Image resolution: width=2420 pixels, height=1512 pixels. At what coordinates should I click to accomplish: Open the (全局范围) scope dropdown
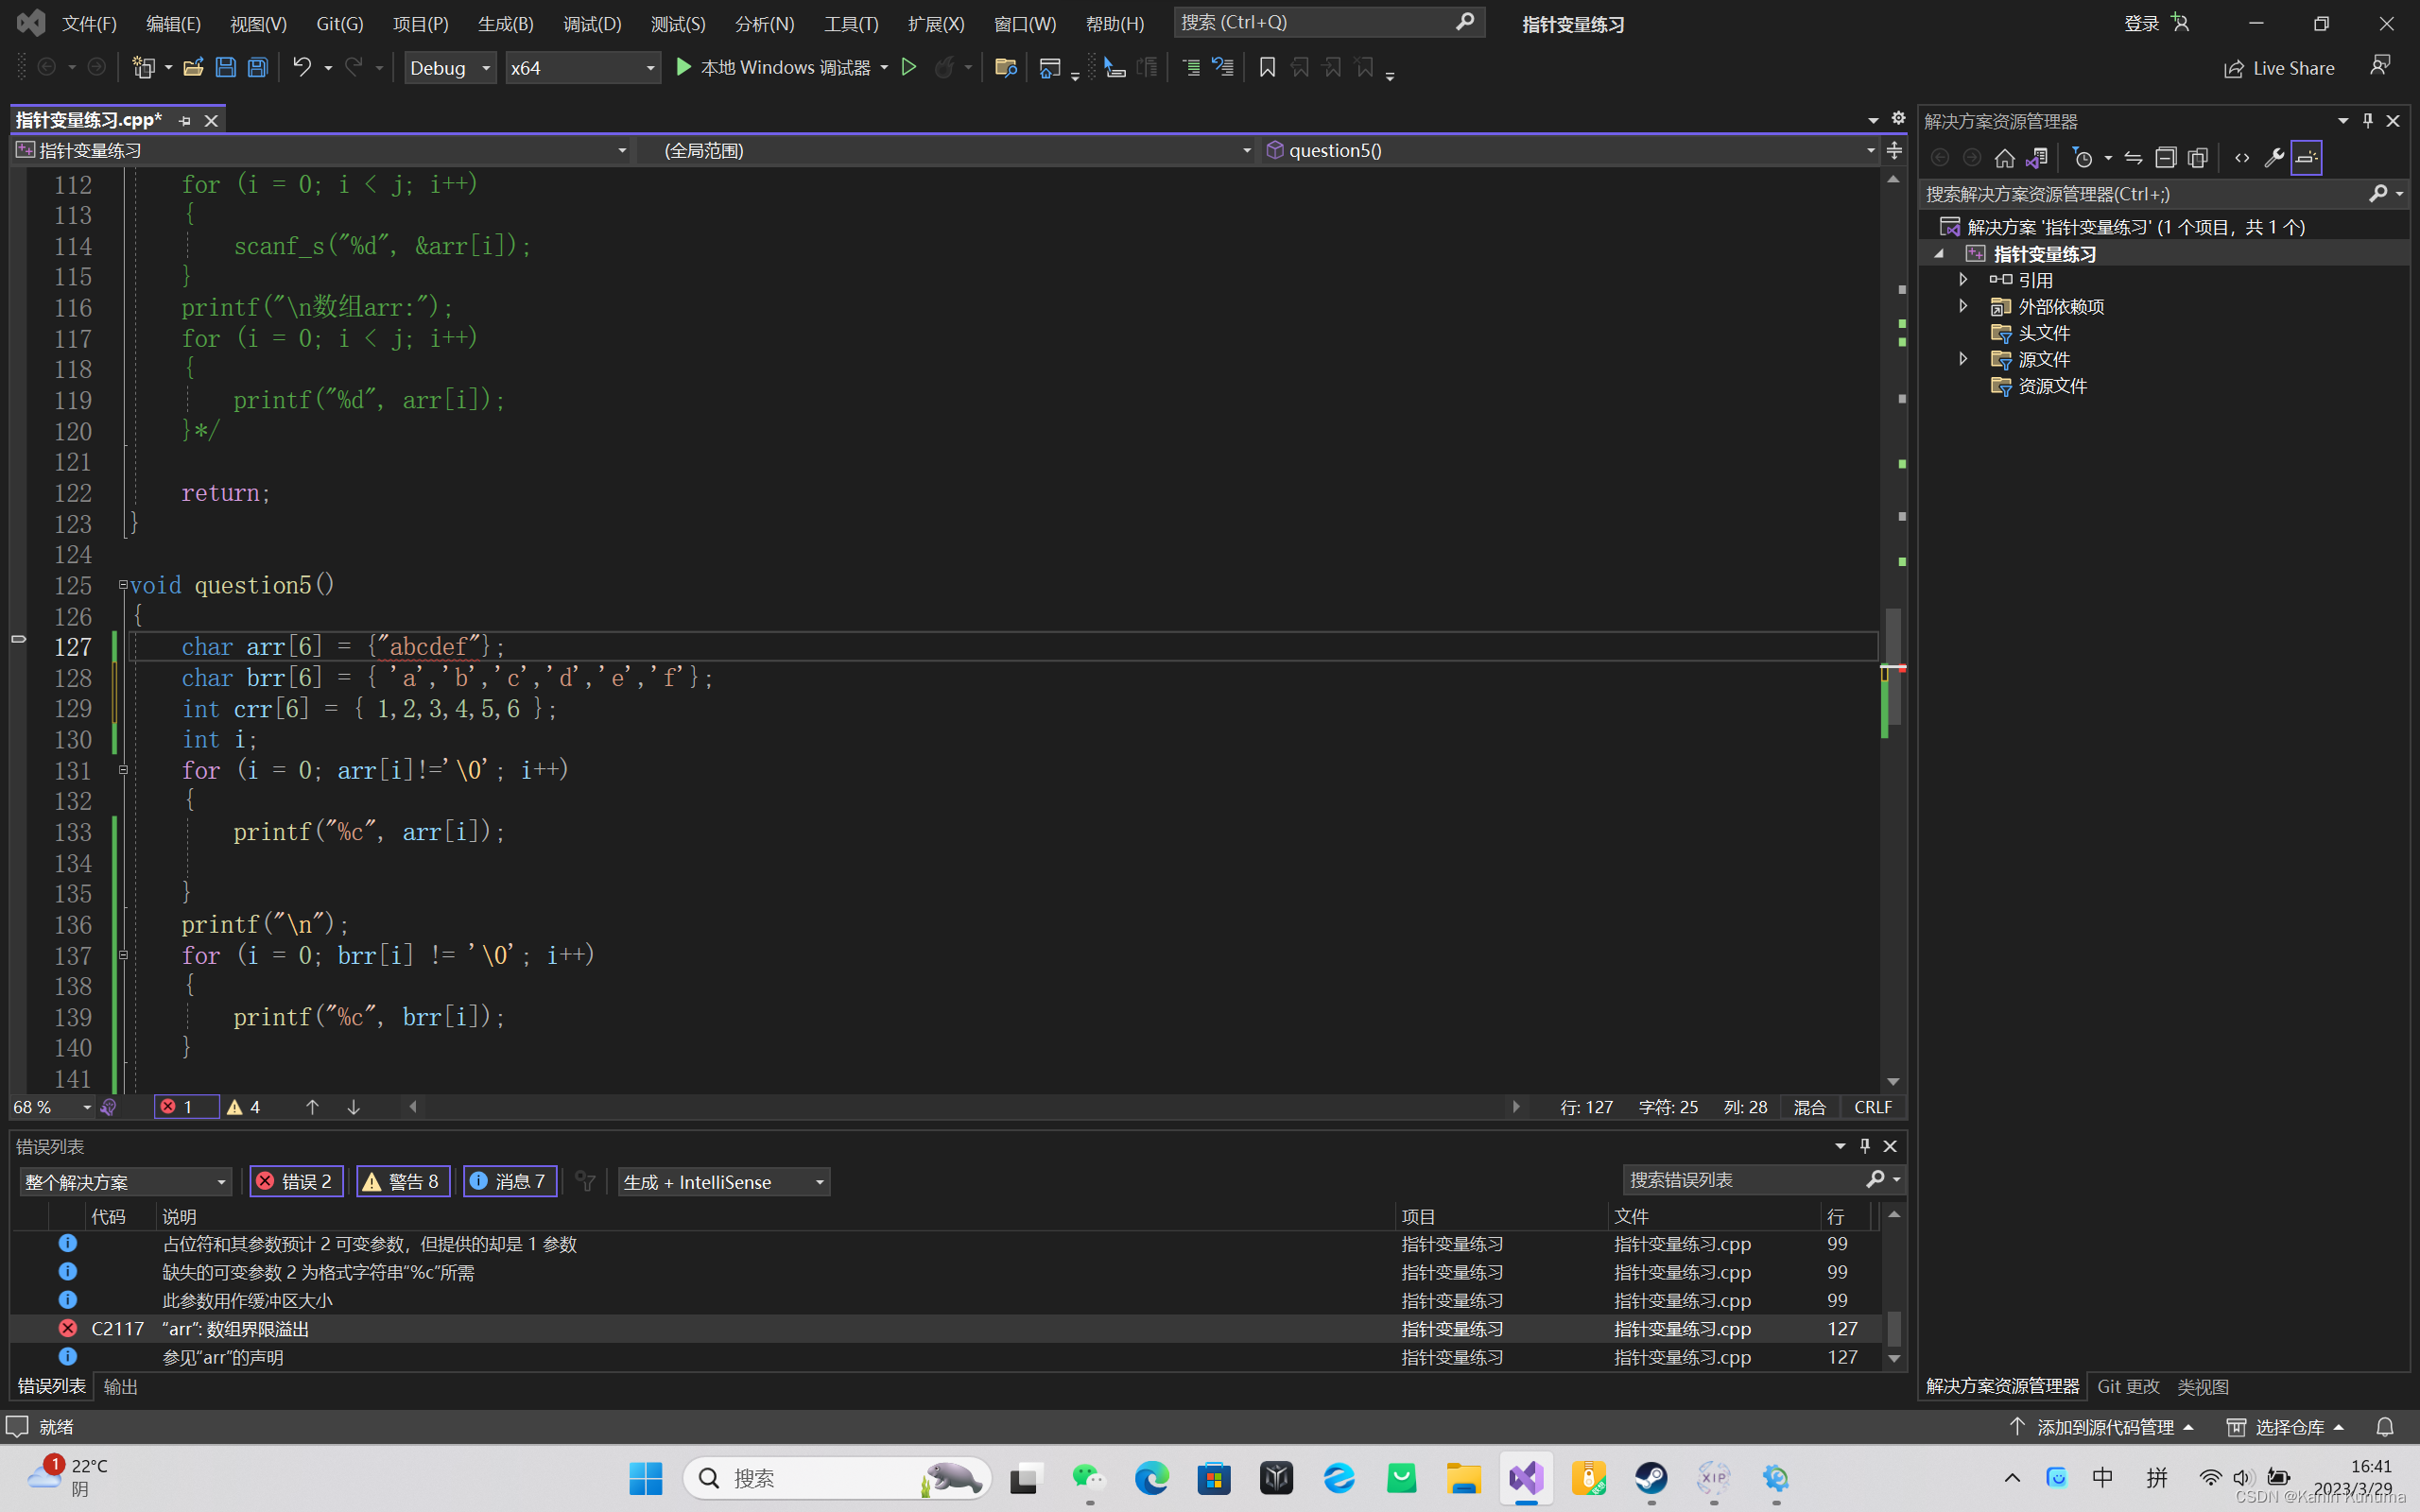coord(946,150)
